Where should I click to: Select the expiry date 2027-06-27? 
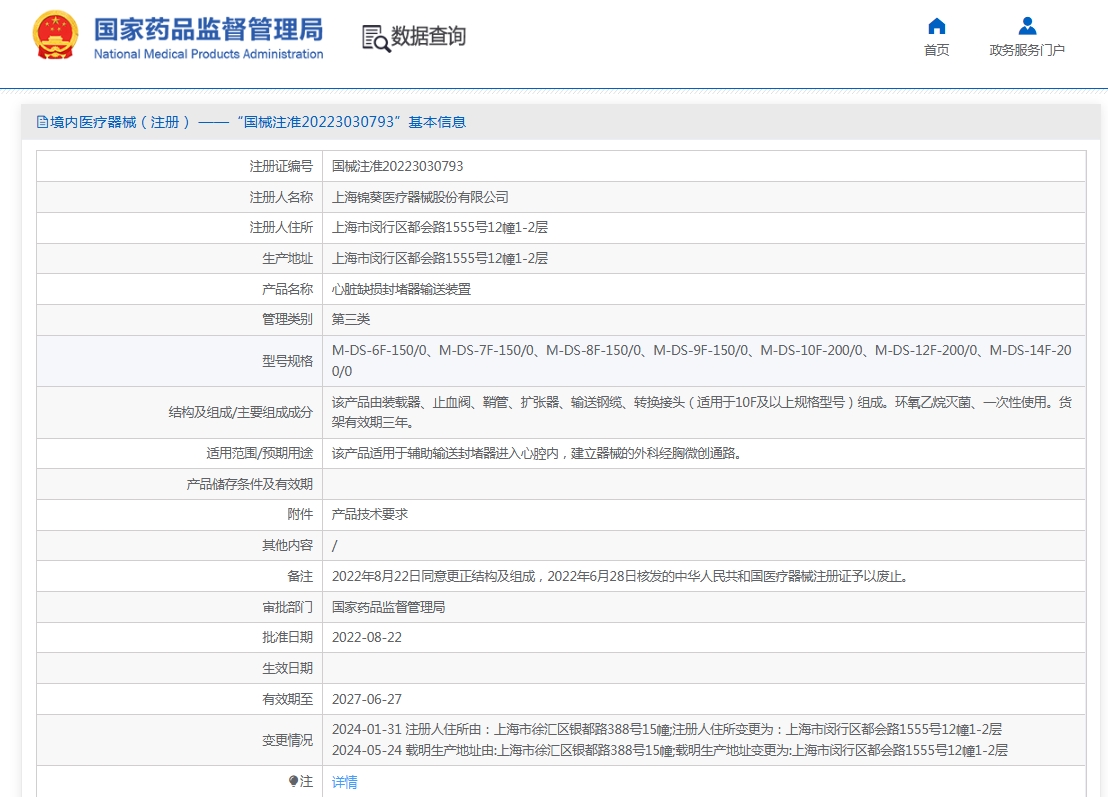tap(367, 699)
